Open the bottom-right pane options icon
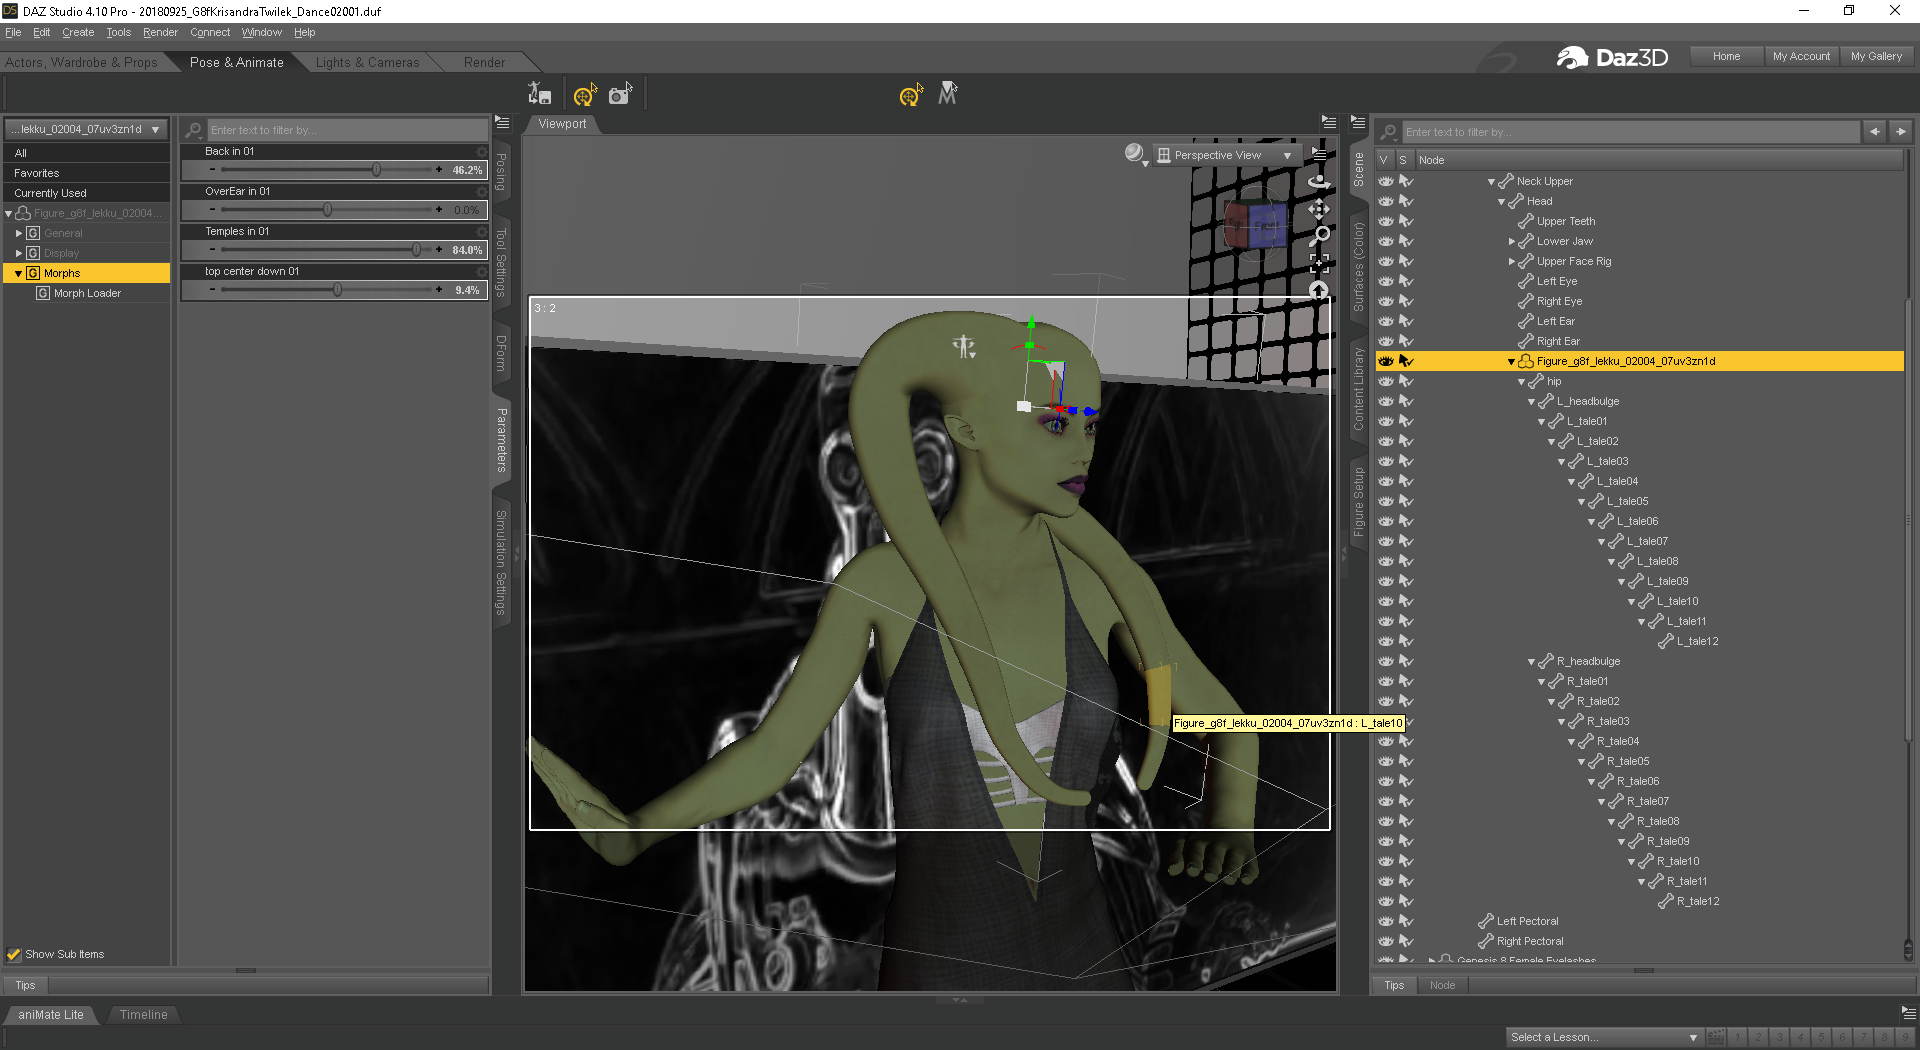This screenshot has width=1920, height=1050. tap(1908, 1013)
